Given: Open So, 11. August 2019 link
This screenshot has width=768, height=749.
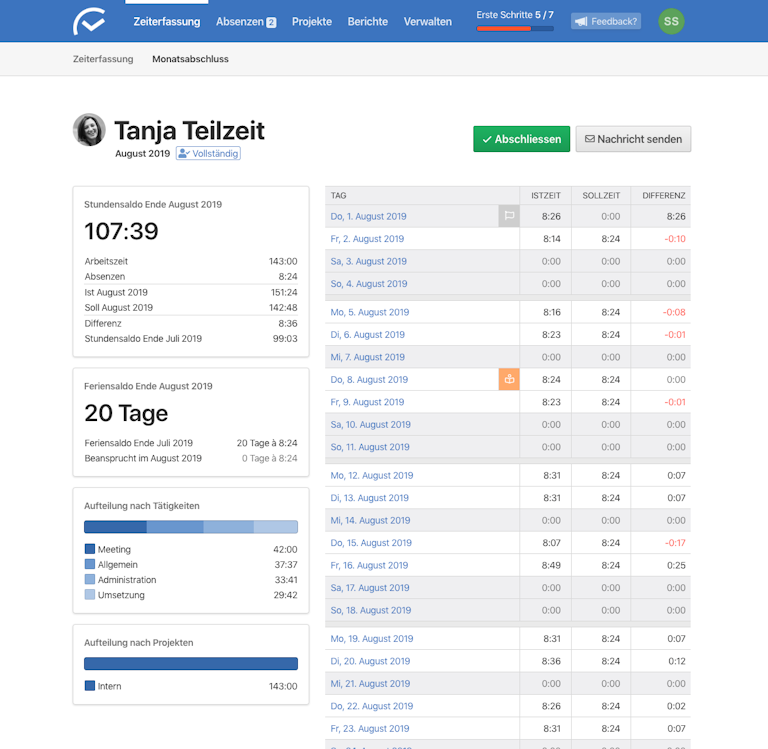Looking at the screenshot, I should pos(370,447).
